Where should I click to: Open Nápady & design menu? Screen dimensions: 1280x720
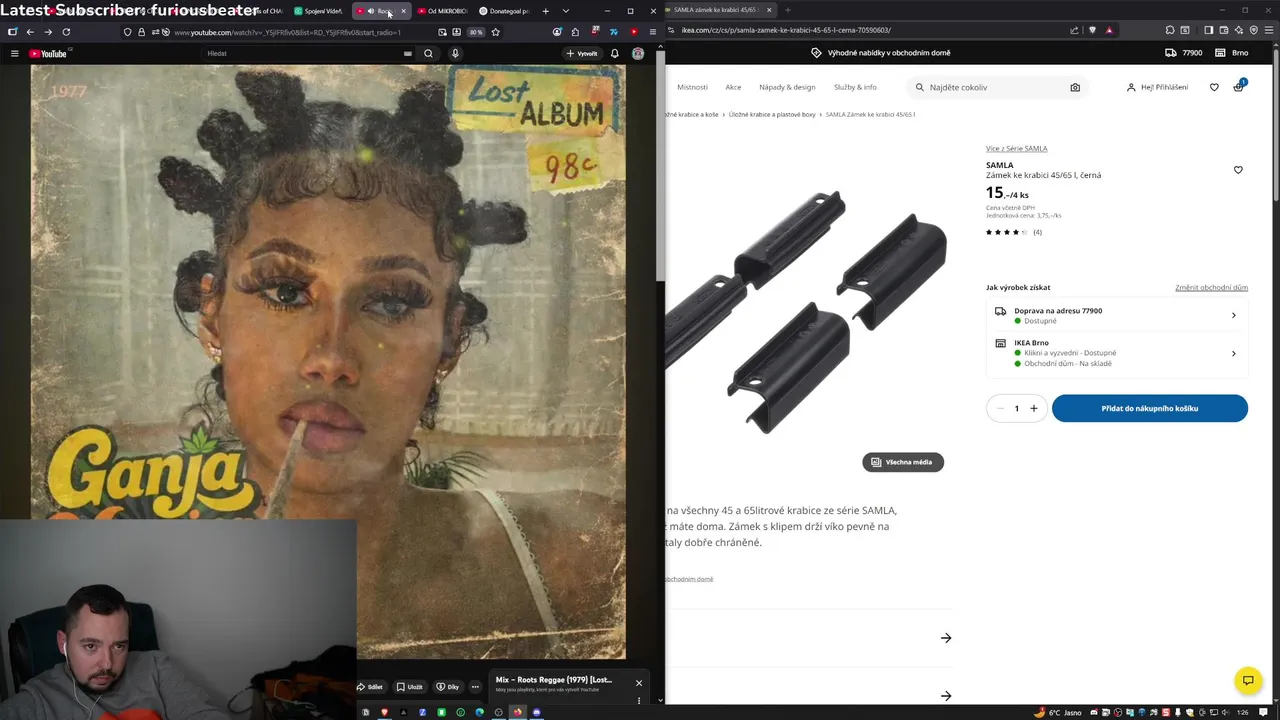pos(787,87)
